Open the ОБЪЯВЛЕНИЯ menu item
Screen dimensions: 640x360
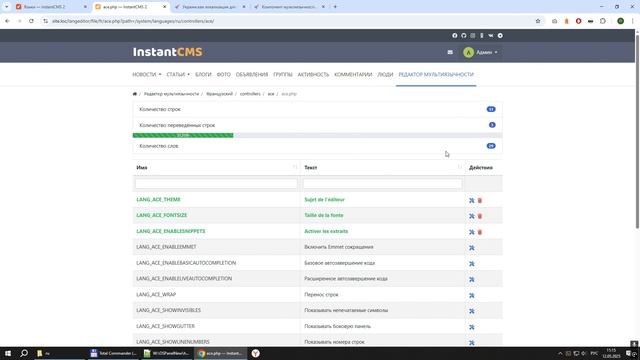(x=252, y=75)
